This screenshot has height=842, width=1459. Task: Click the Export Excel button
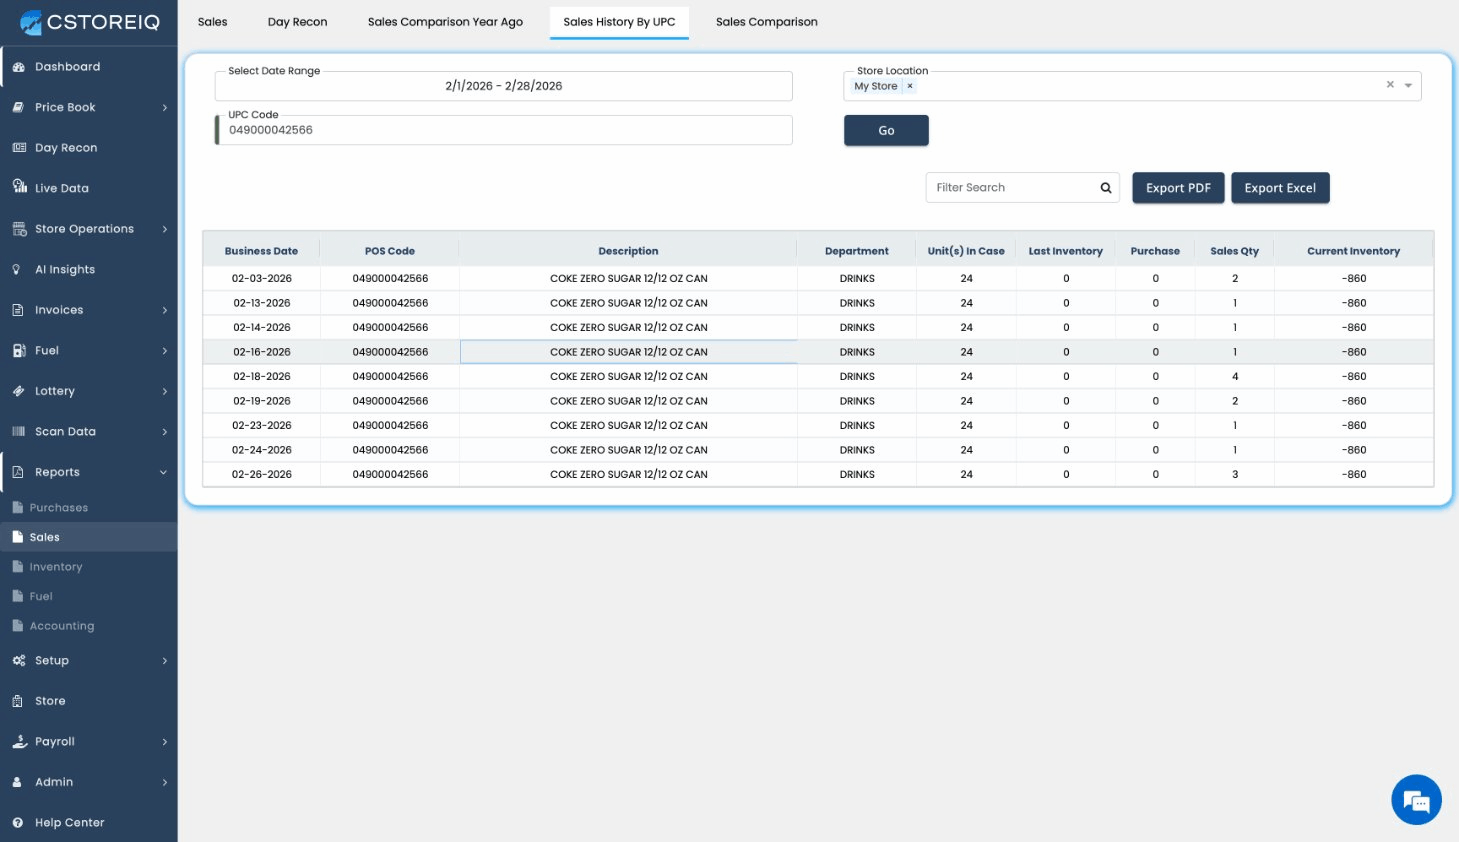pos(1280,188)
